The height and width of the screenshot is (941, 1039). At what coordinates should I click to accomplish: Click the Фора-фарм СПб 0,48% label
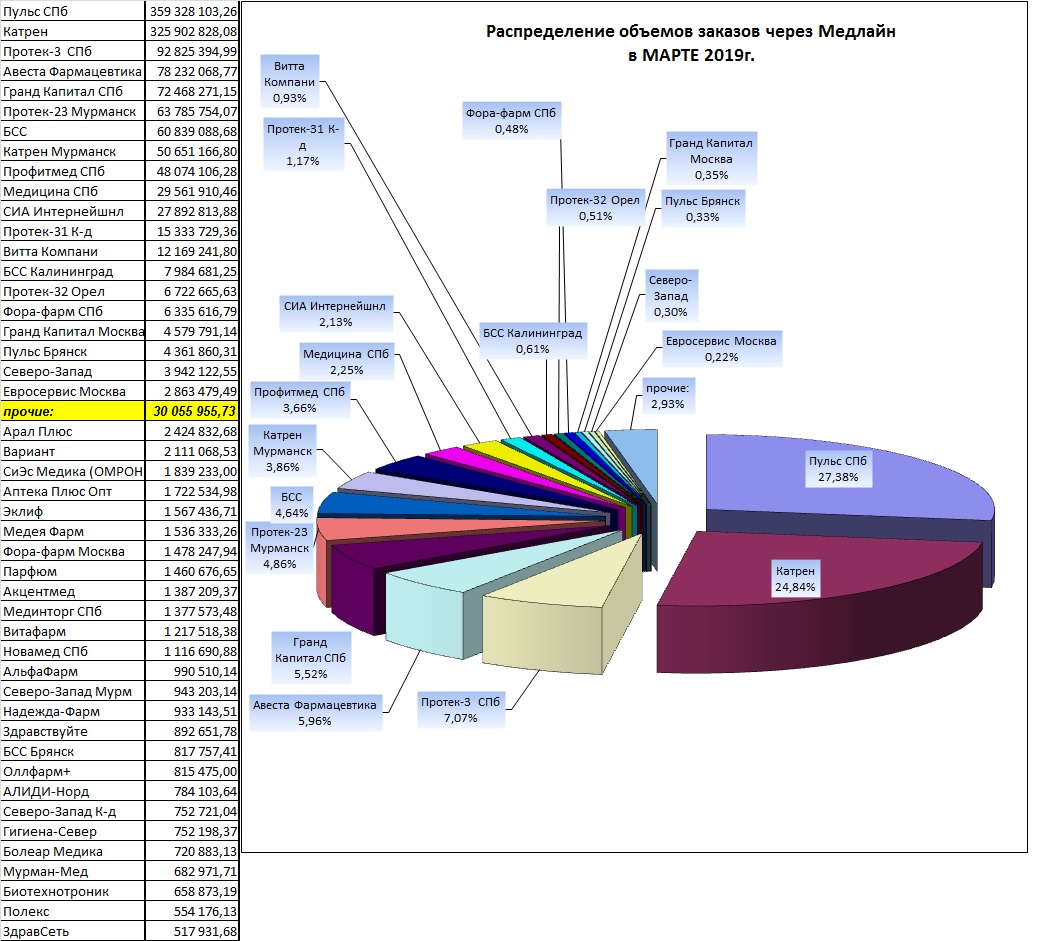pyautogui.click(x=511, y=121)
